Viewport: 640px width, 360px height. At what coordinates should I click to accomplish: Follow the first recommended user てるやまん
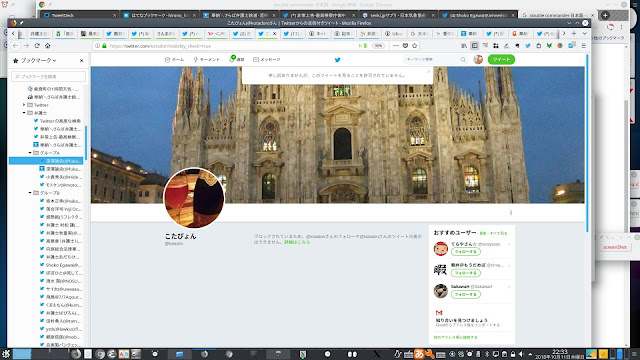[x=465, y=251]
